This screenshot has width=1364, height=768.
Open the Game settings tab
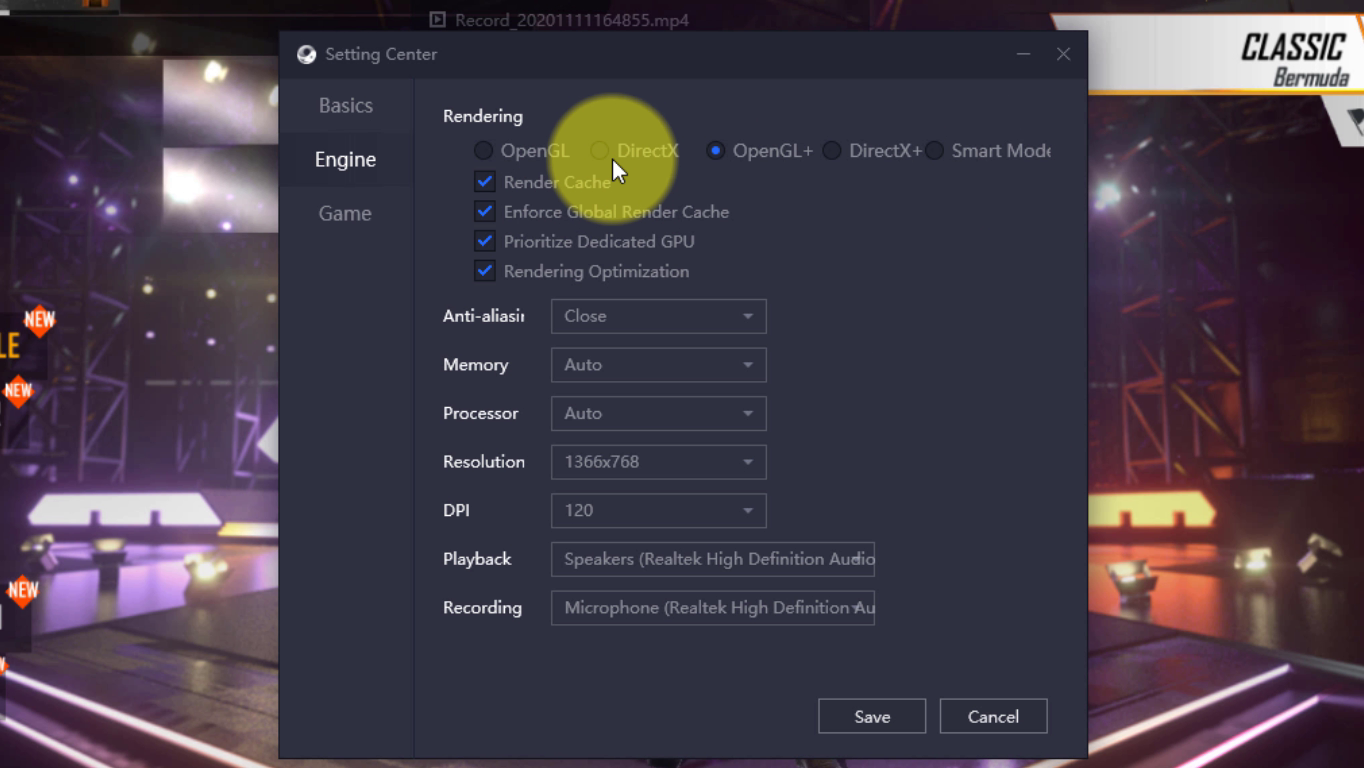tap(345, 213)
